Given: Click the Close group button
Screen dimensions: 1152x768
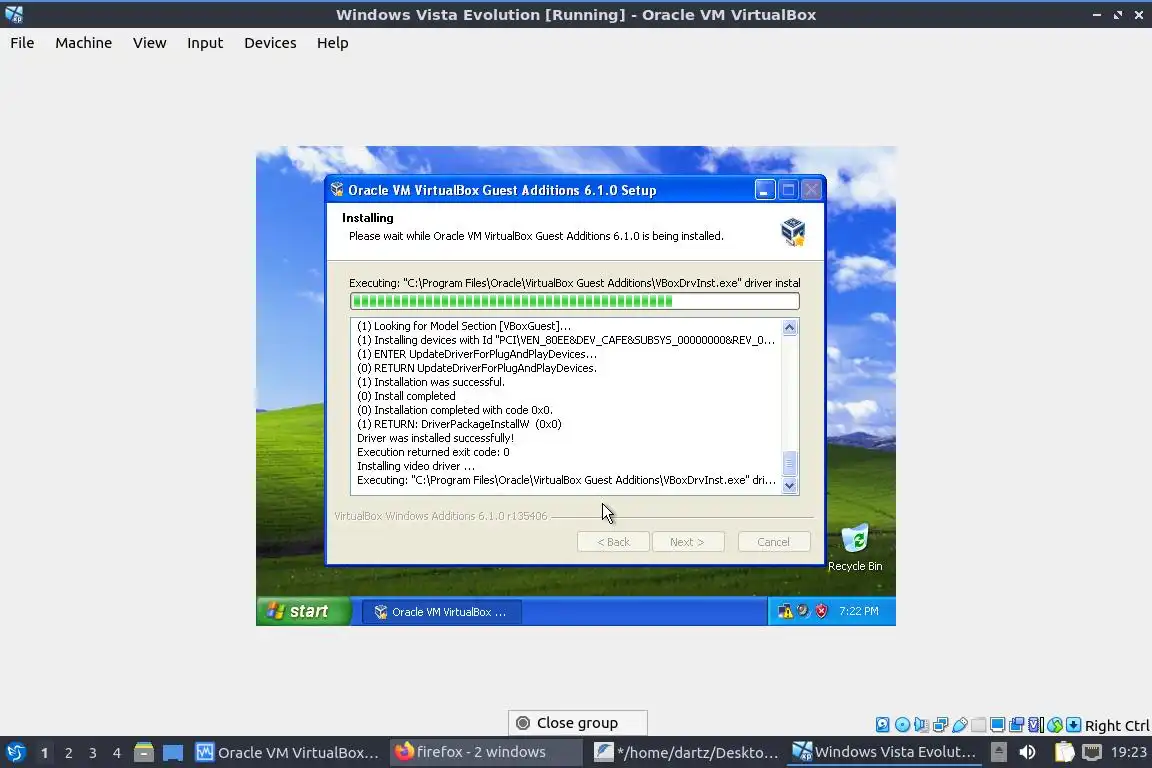Looking at the screenshot, I should click(x=577, y=722).
